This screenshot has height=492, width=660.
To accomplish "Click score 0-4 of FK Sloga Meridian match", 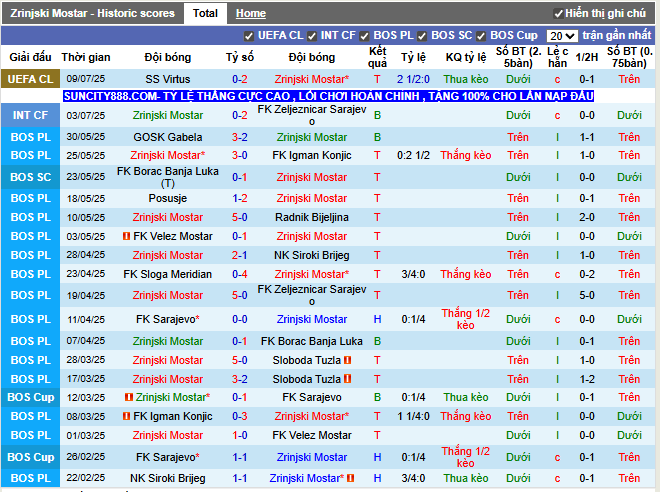I will pos(240,274).
